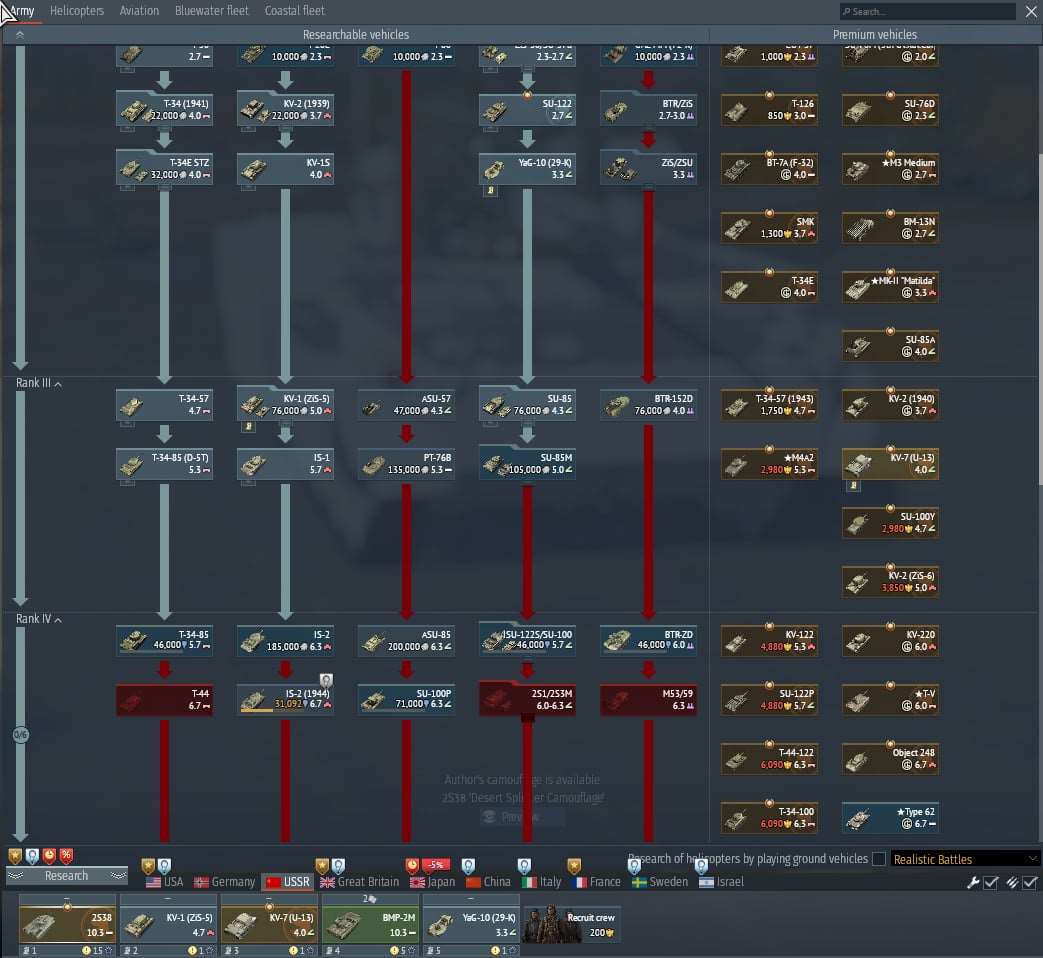Enable helicopter research by ground vehicles checkbox

tap(879, 859)
